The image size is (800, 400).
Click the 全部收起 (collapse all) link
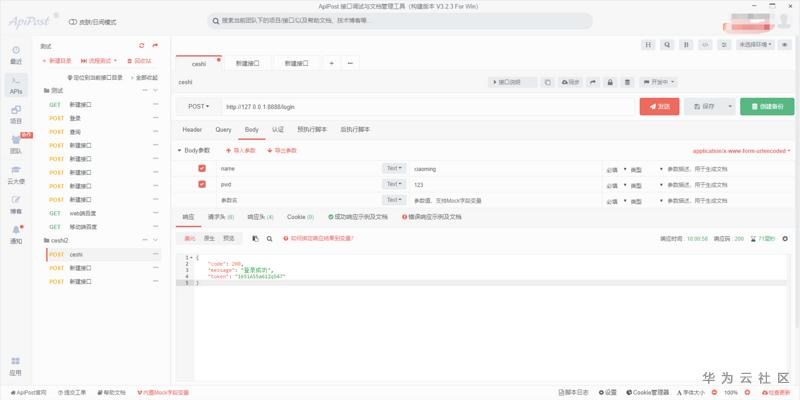click(x=144, y=78)
